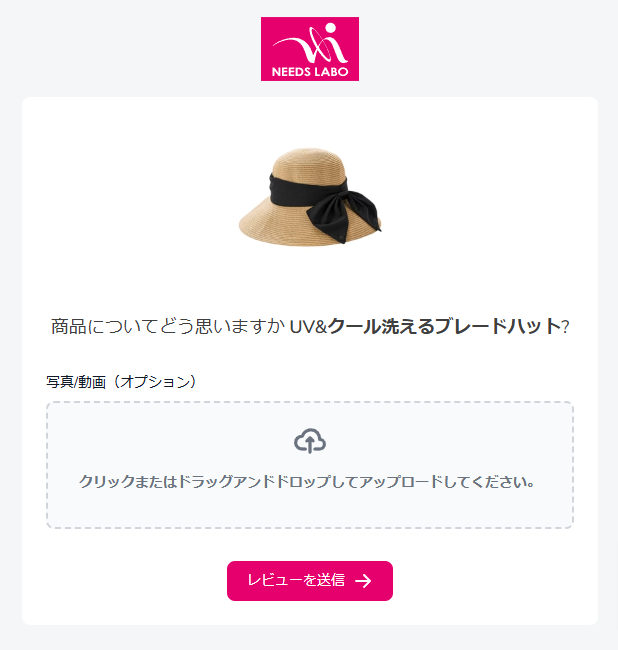The image size is (618, 650).
Task: Click the アップロードしてください text in the dropzone
Action: point(446,482)
